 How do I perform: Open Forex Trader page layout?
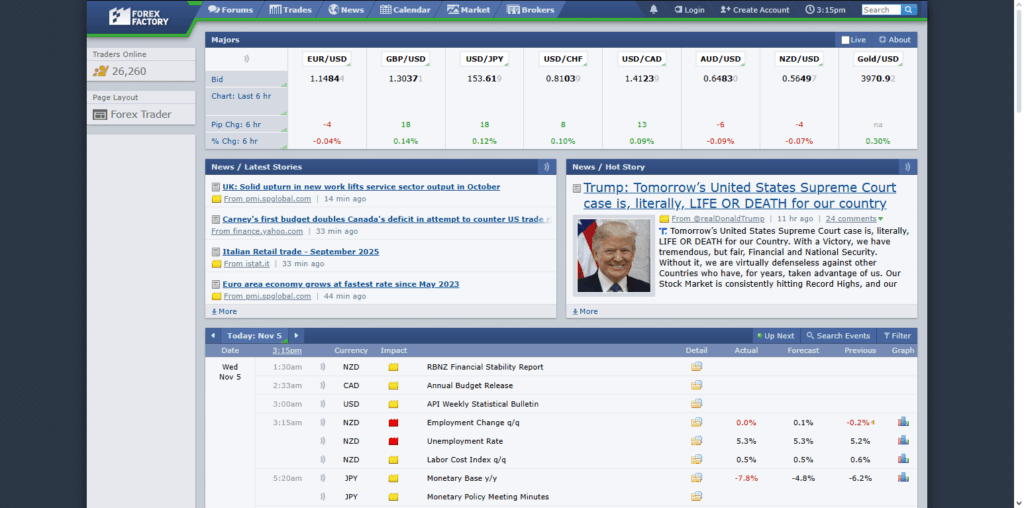(x=133, y=114)
